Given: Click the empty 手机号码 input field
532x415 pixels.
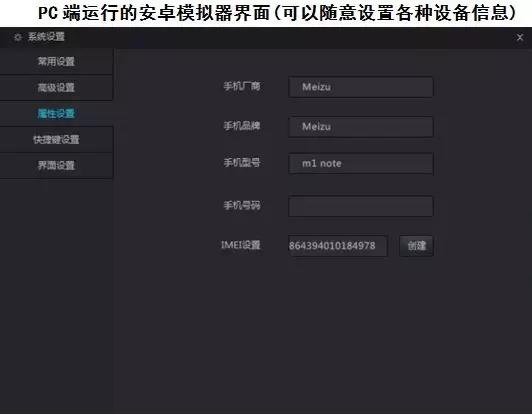Looking at the screenshot, I should [x=361, y=206].
